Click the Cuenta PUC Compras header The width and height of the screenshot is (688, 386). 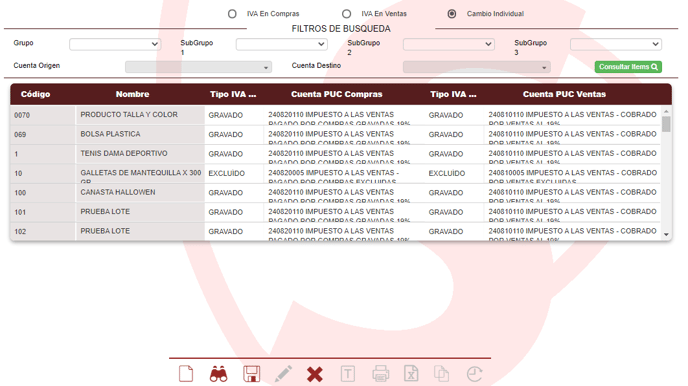pyautogui.click(x=337, y=94)
